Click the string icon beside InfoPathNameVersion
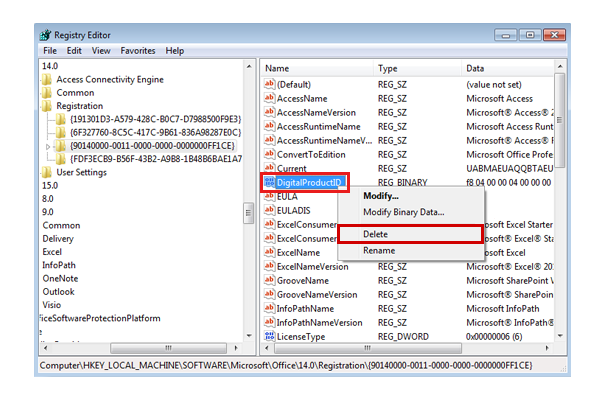Viewport: 606px width, 400px height. coord(269,322)
